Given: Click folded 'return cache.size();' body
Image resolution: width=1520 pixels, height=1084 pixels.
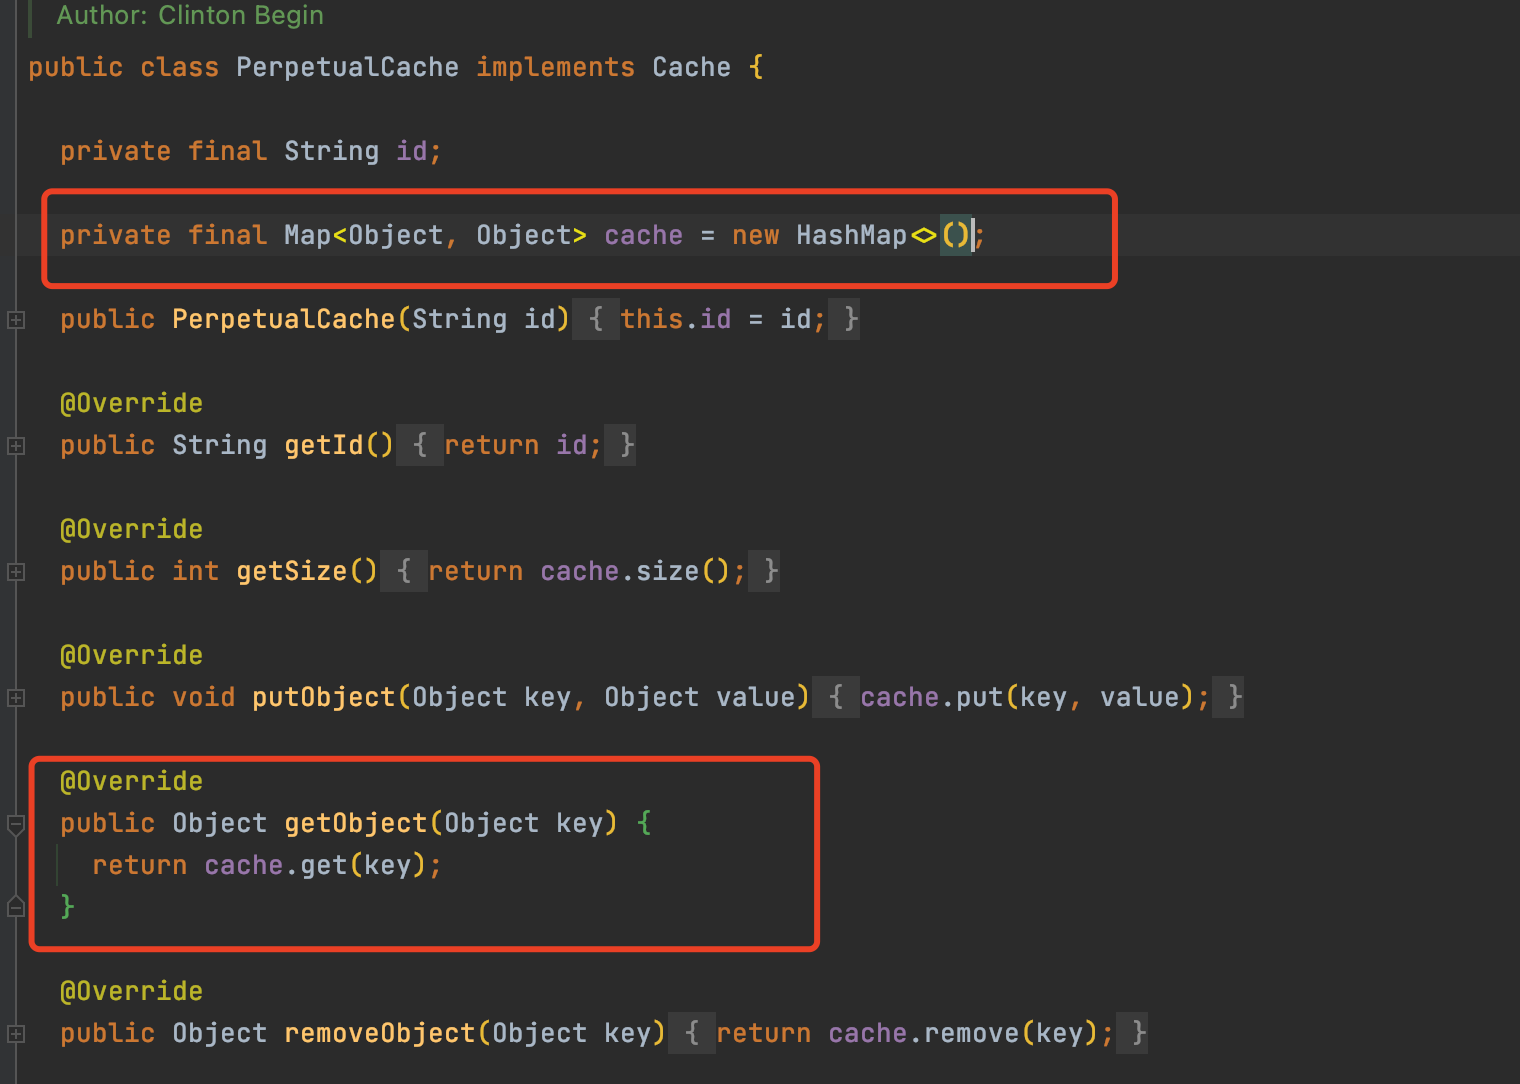Looking at the screenshot, I should pyautogui.click(x=580, y=571).
